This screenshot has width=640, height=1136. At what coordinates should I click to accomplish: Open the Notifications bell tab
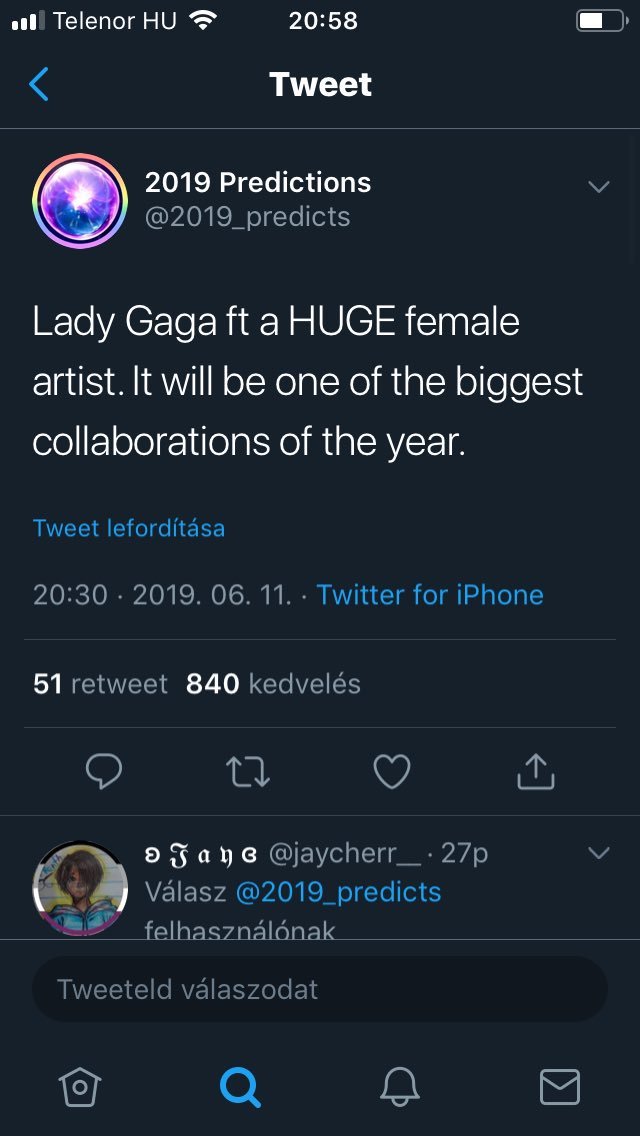(x=399, y=1085)
